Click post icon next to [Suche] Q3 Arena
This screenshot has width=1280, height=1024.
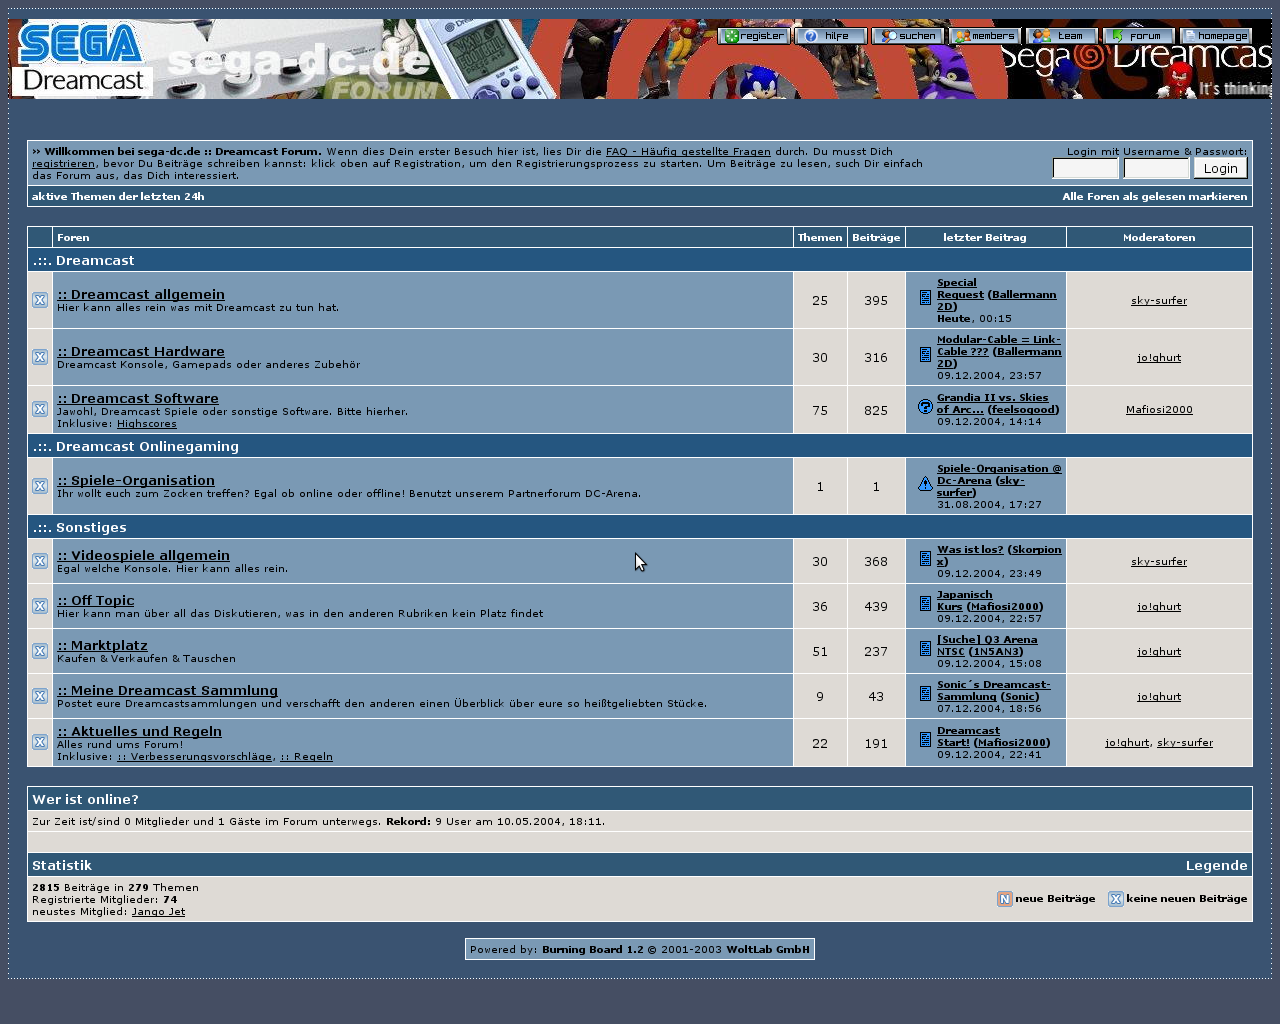coord(925,648)
